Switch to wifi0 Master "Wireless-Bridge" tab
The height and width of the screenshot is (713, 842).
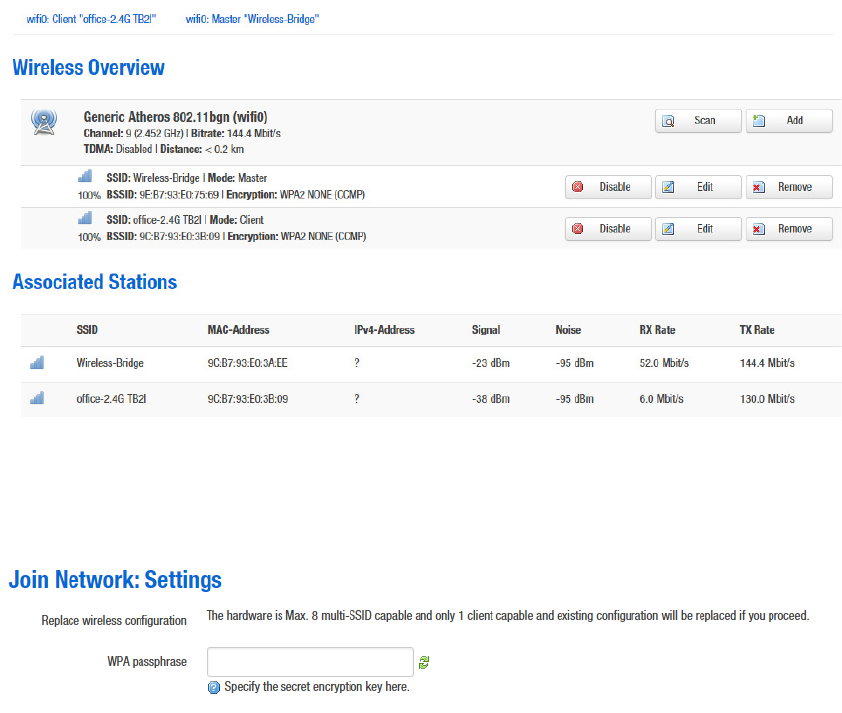pyautogui.click(x=252, y=19)
